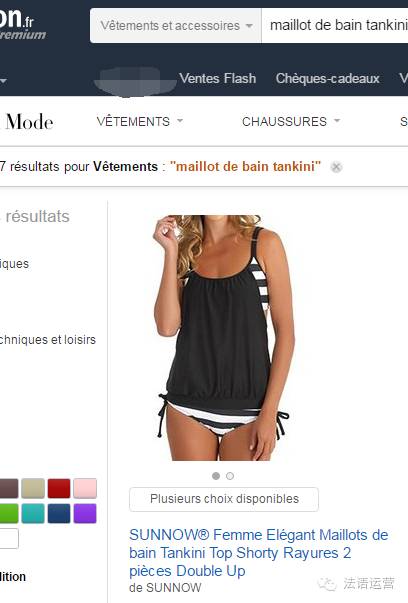The height and width of the screenshot is (603, 408).
Task: Filter by turquoise color swatch
Action: [x=33, y=513]
